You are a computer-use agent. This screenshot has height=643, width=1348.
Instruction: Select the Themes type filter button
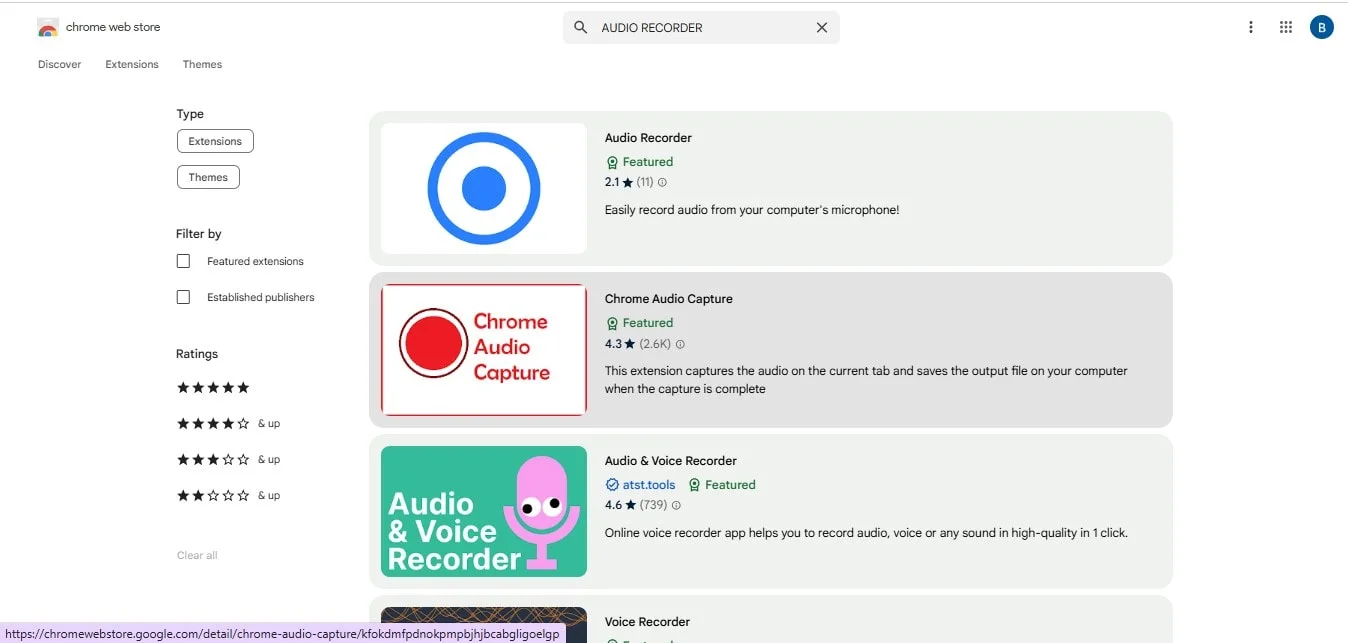coord(208,177)
